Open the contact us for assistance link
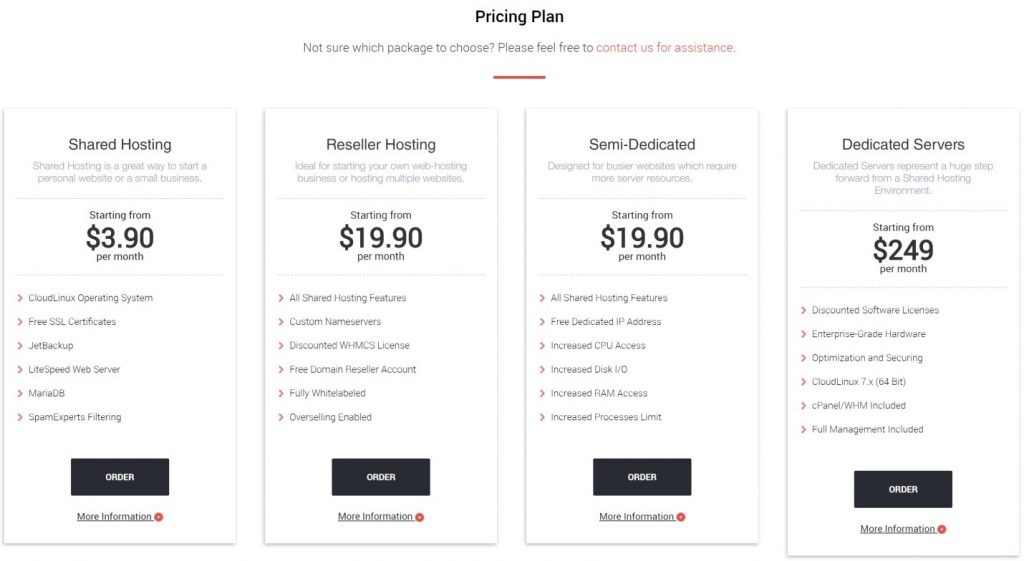The height and width of the screenshot is (561, 1024). (x=665, y=48)
